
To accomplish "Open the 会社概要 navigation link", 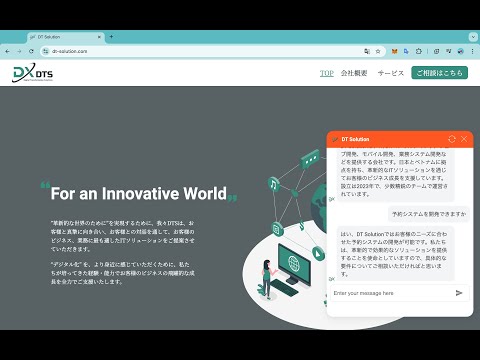I will 354,73.
